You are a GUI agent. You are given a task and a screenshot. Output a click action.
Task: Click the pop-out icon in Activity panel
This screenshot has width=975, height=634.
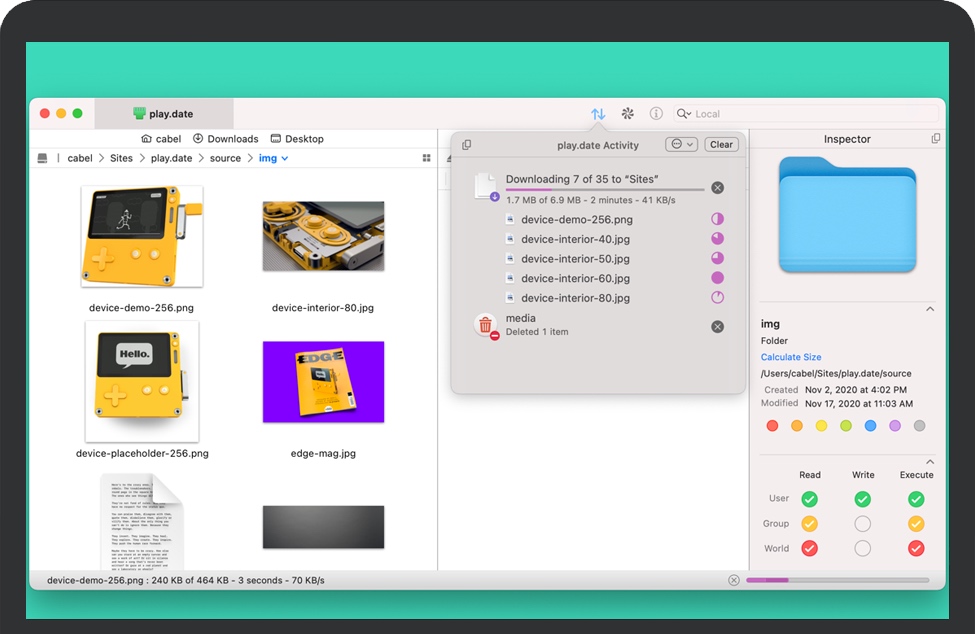(467, 145)
